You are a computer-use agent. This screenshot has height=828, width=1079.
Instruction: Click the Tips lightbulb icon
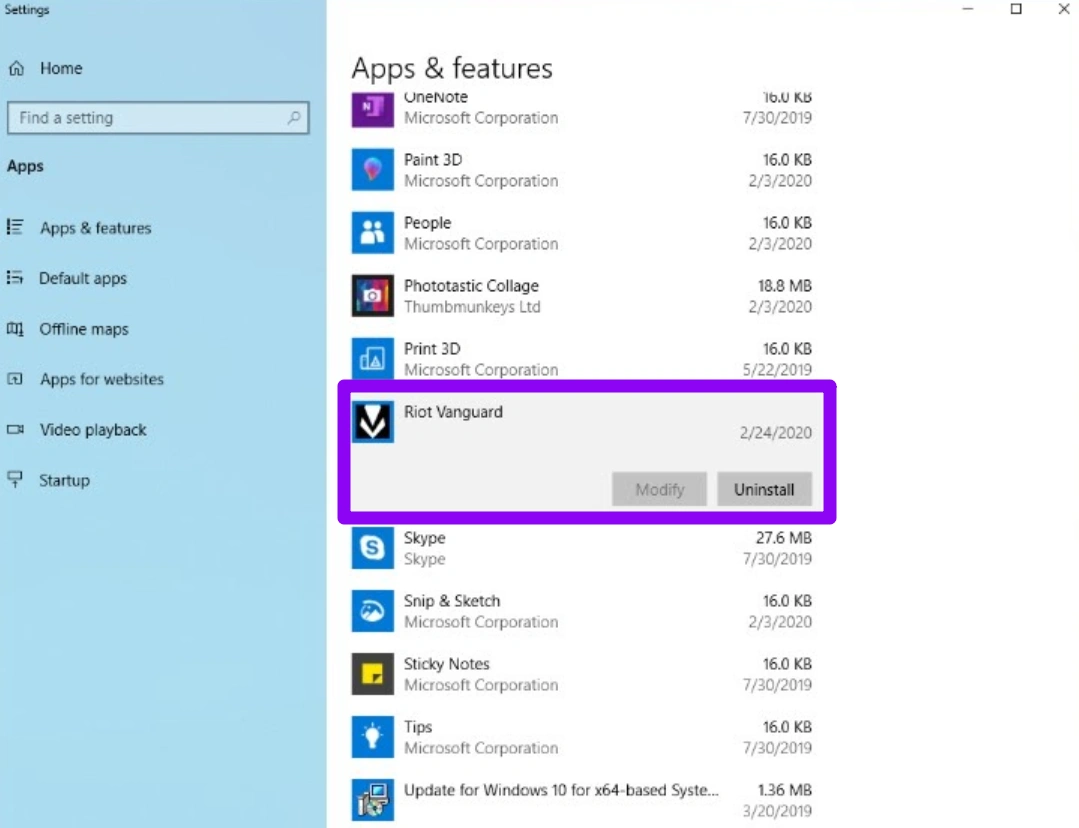click(373, 737)
